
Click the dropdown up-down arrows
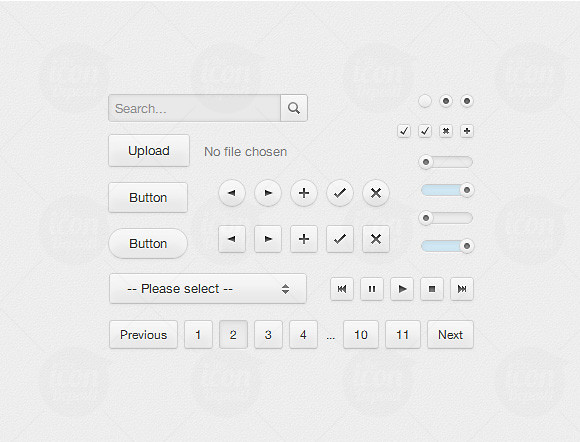tap(285, 289)
